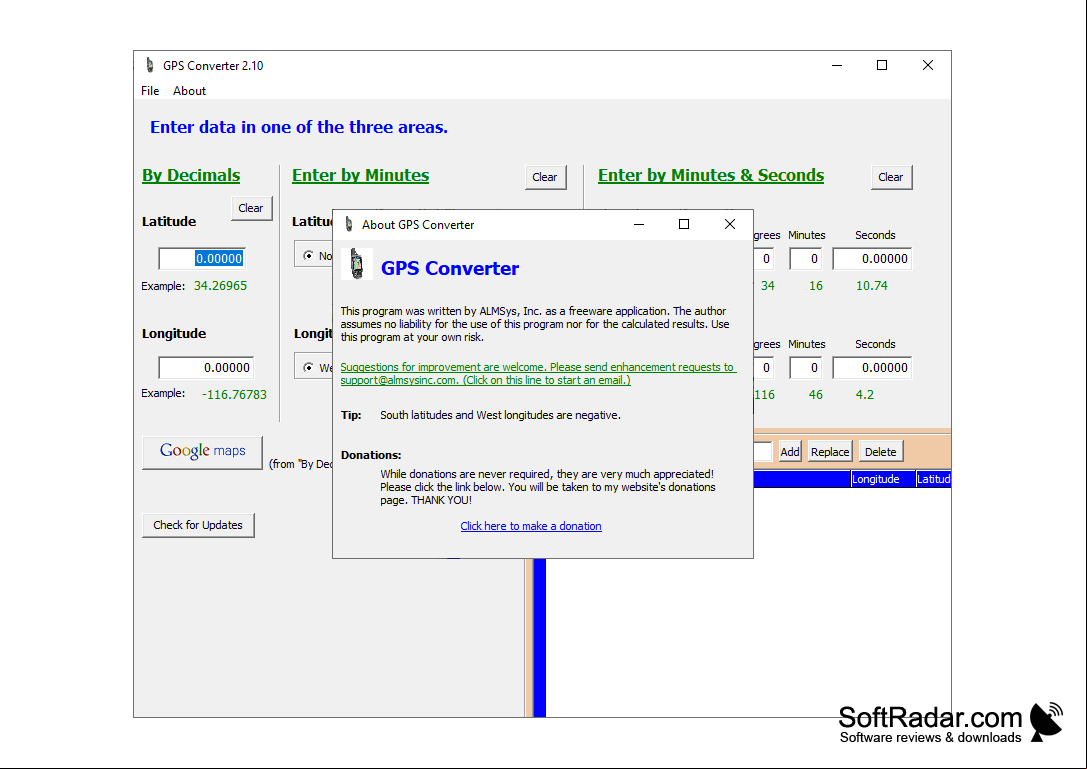Click the GPS device logo in About dialog
1087x769 pixels.
pyautogui.click(x=357, y=264)
